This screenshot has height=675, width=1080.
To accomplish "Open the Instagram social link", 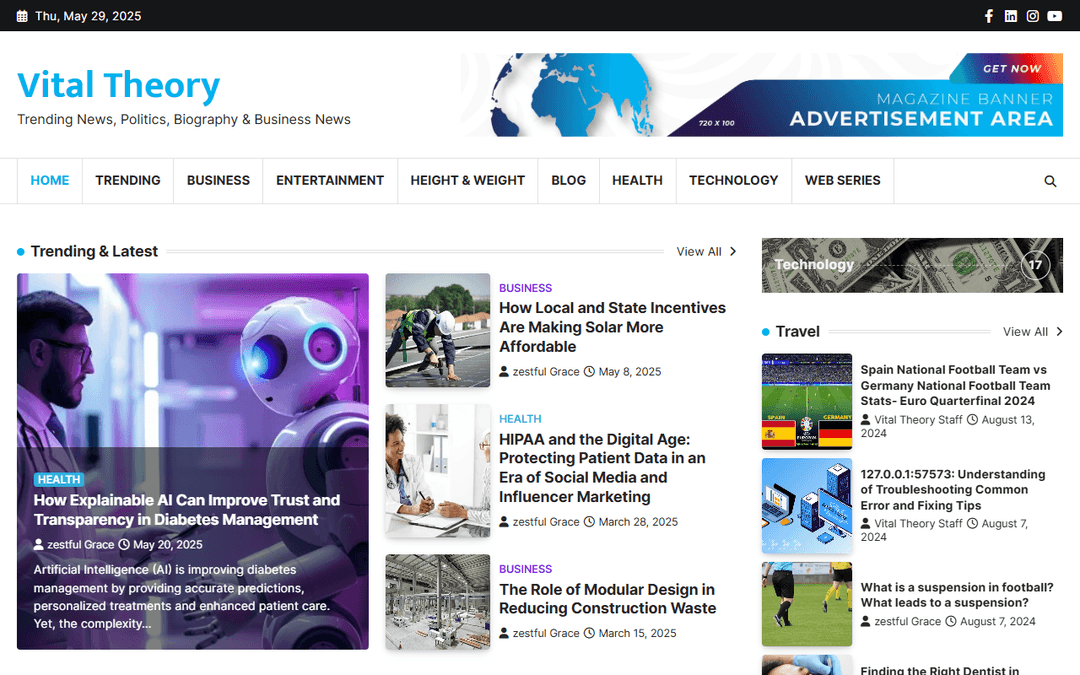I will pos(1032,16).
